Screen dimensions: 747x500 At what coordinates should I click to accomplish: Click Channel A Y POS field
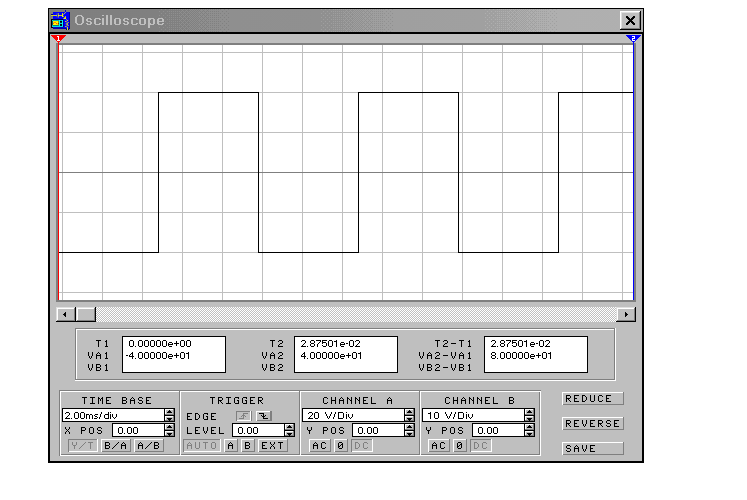pyautogui.click(x=378, y=430)
